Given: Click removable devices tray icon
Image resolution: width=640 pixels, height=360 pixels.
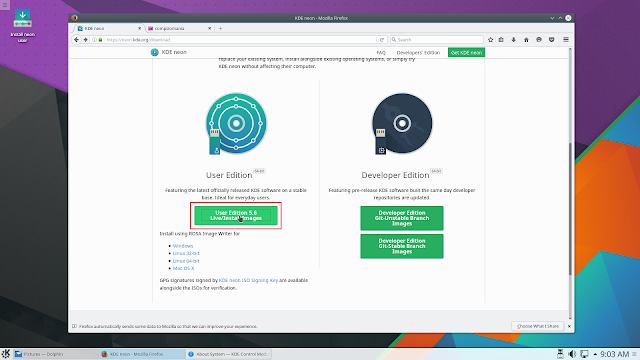Looking at the screenshot, I should 560,354.
